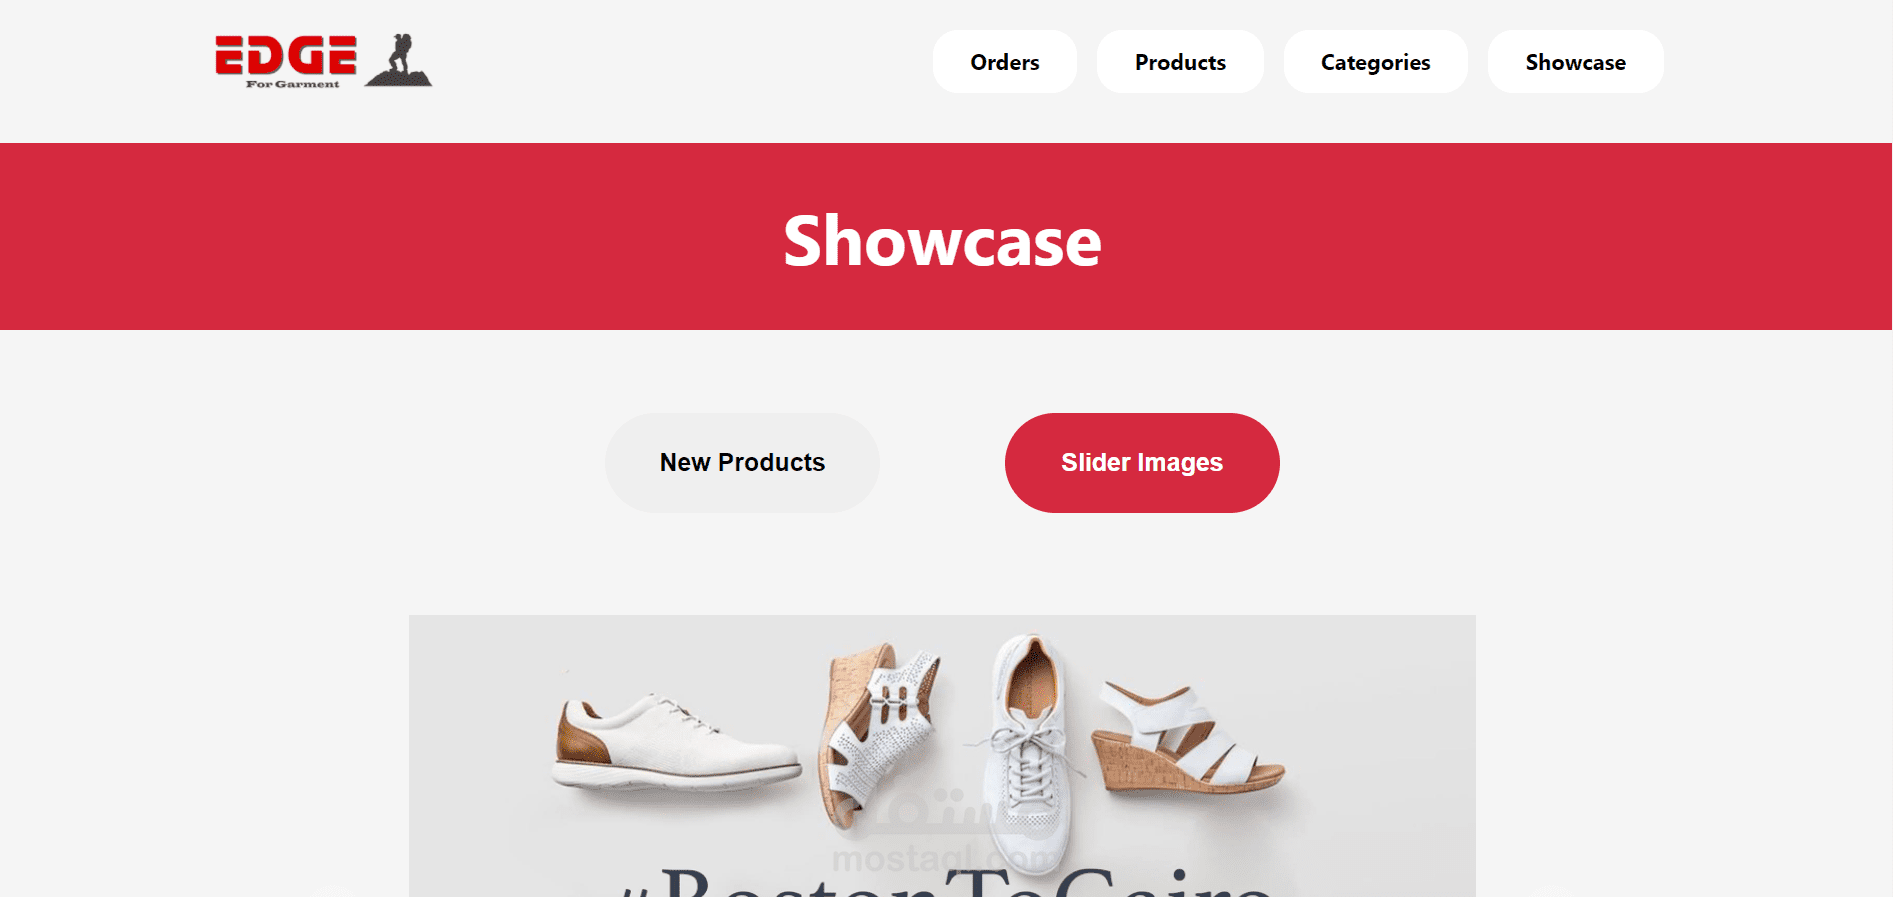Image resolution: width=1893 pixels, height=897 pixels.
Task: Select the Slider Images tab
Action: tap(1142, 463)
